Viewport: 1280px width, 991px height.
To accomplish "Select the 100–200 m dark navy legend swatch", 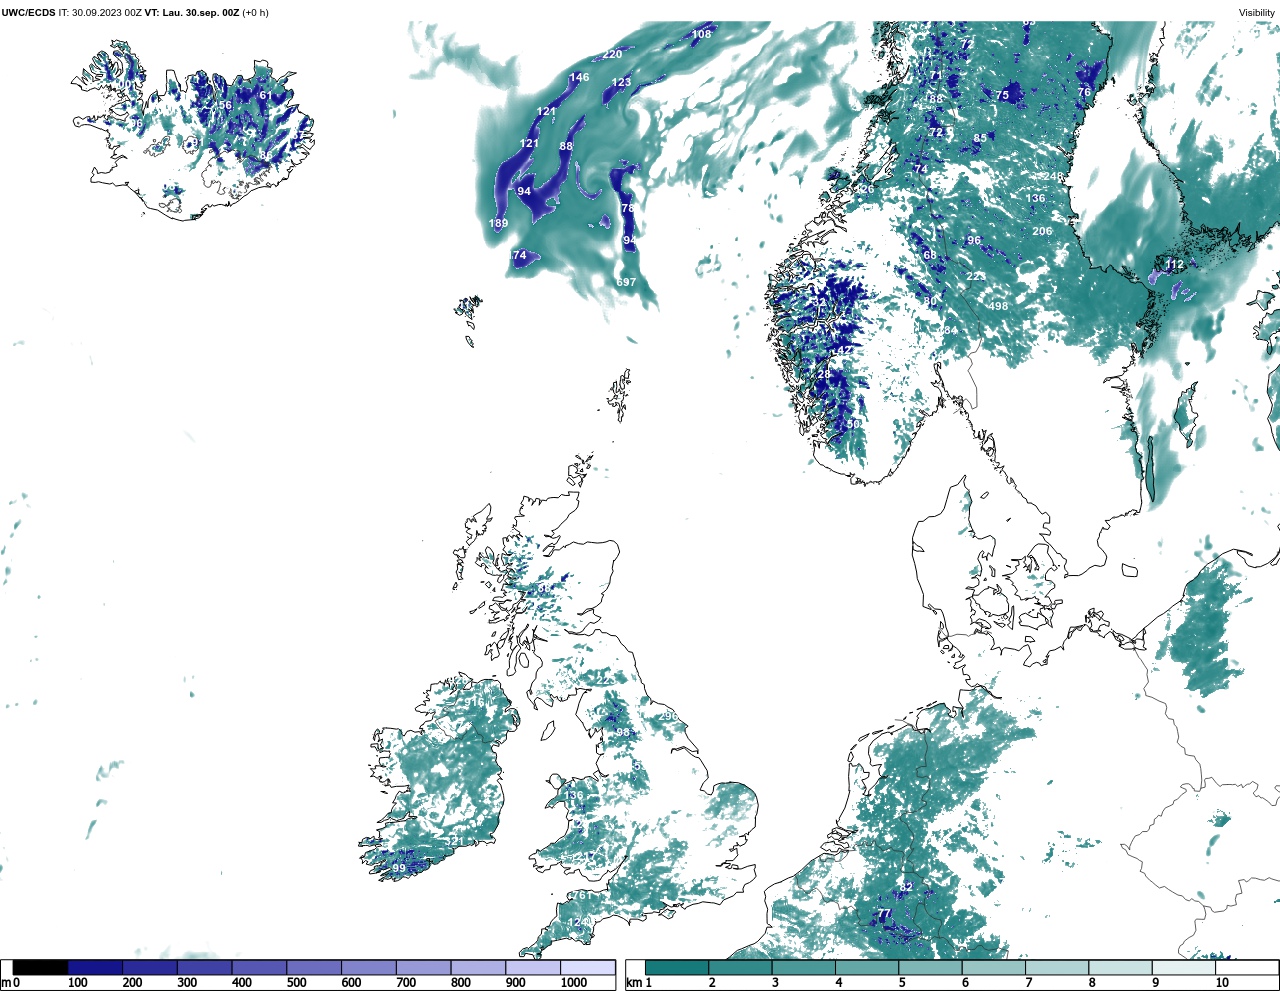I will click(95, 968).
